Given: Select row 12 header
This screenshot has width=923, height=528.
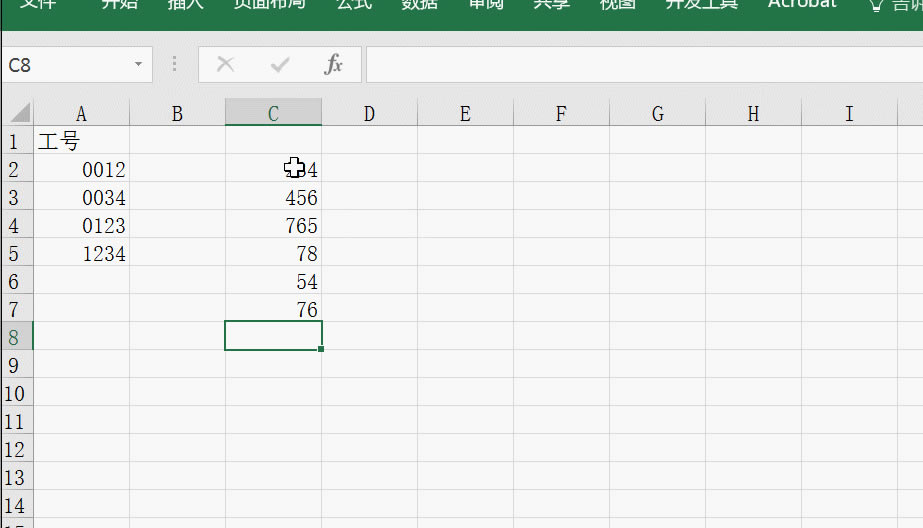Looking at the screenshot, I should [17, 449].
